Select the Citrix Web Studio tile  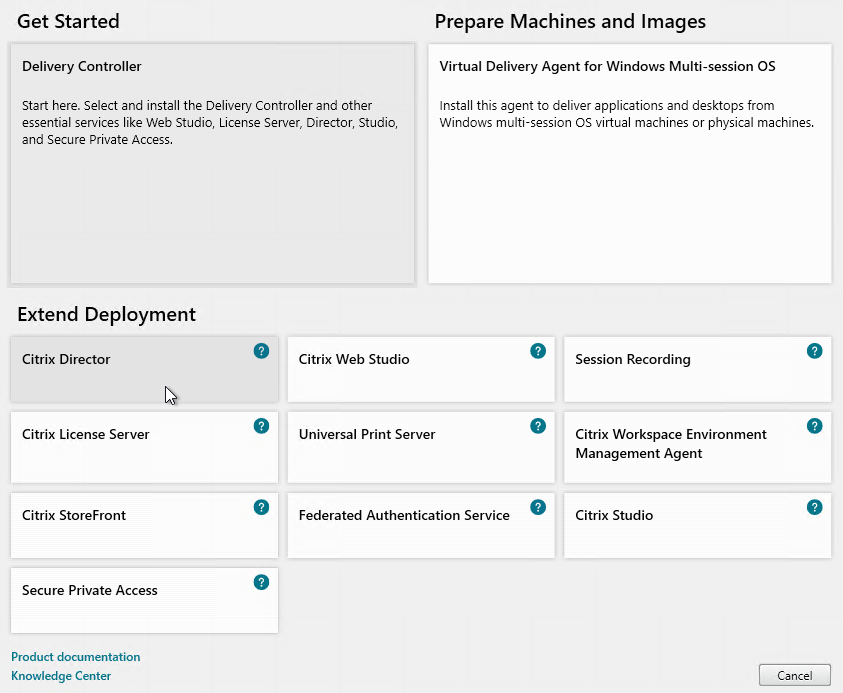click(421, 369)
